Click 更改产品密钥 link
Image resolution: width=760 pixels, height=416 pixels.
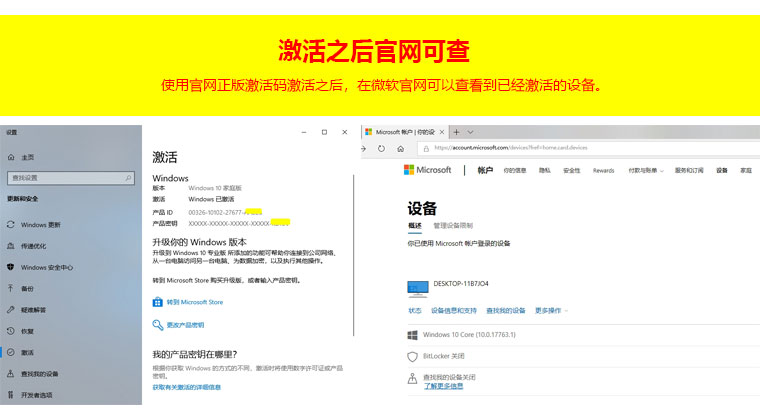tap(185, 325)
